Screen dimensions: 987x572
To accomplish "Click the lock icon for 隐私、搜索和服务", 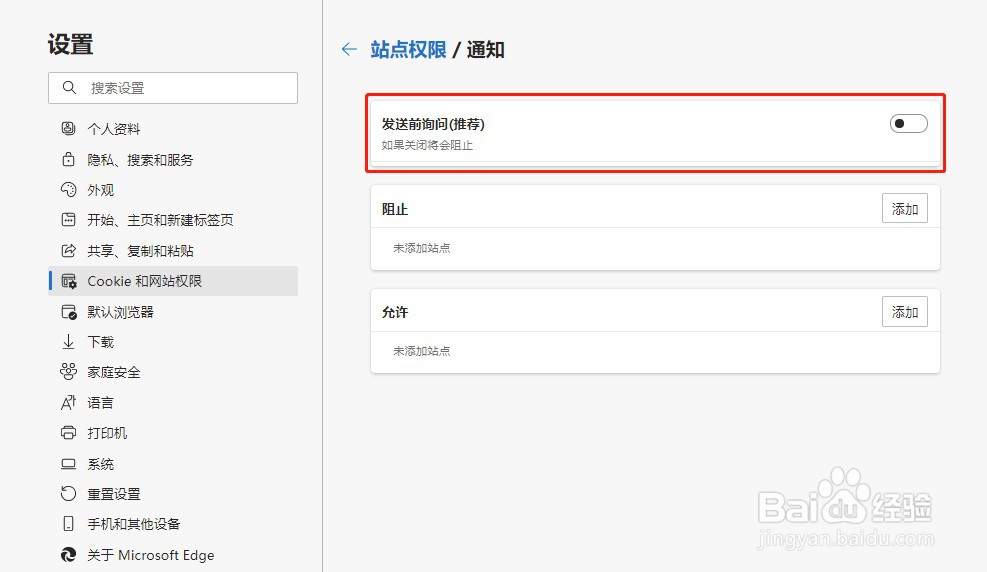I will (x=68, y=159).
